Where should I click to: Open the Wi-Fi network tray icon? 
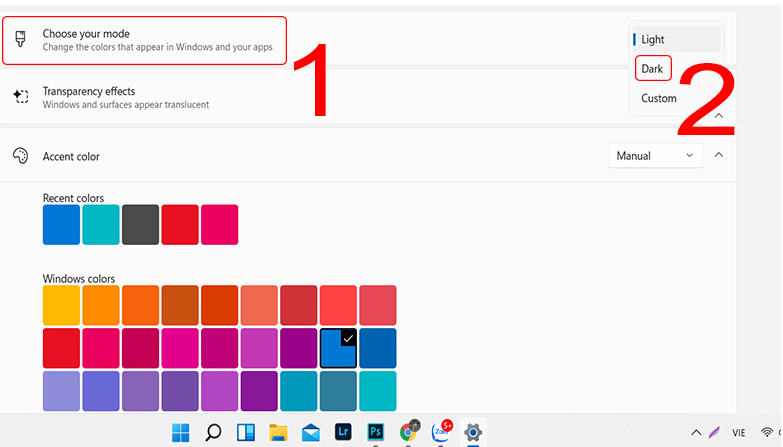[767, 432]
